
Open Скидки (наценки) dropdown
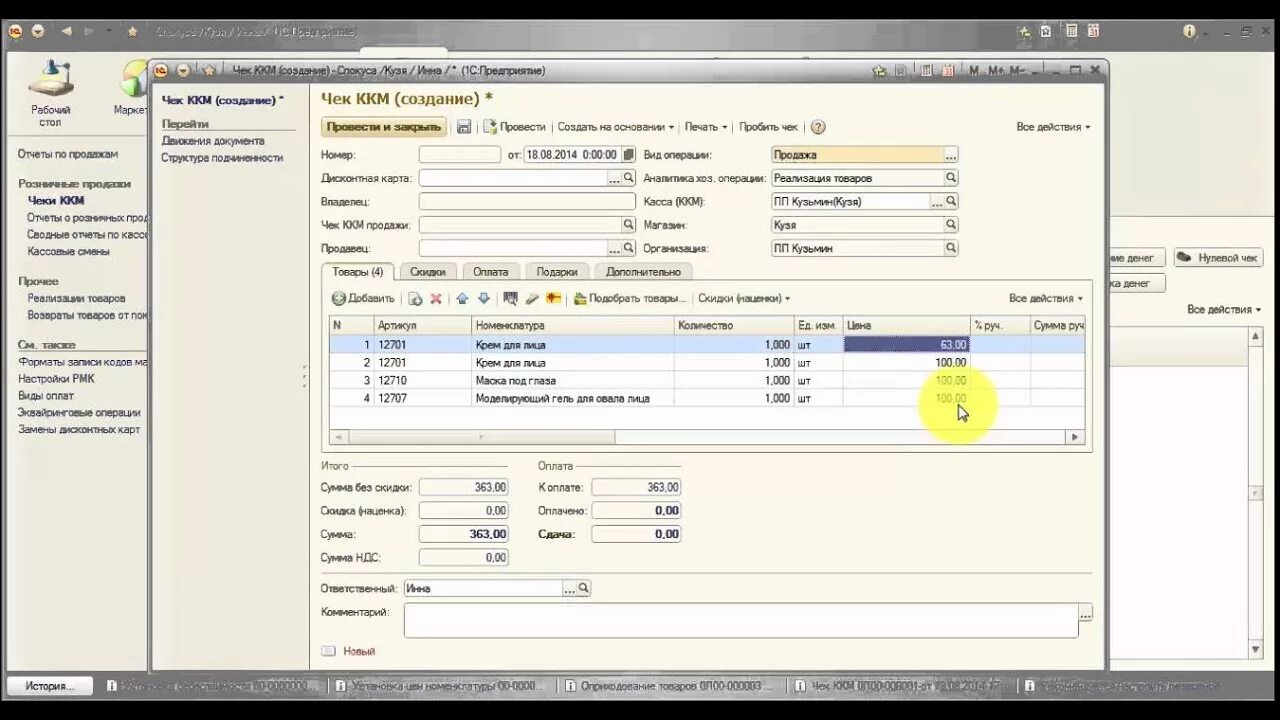pyautogui.click(x=744, y=298)
